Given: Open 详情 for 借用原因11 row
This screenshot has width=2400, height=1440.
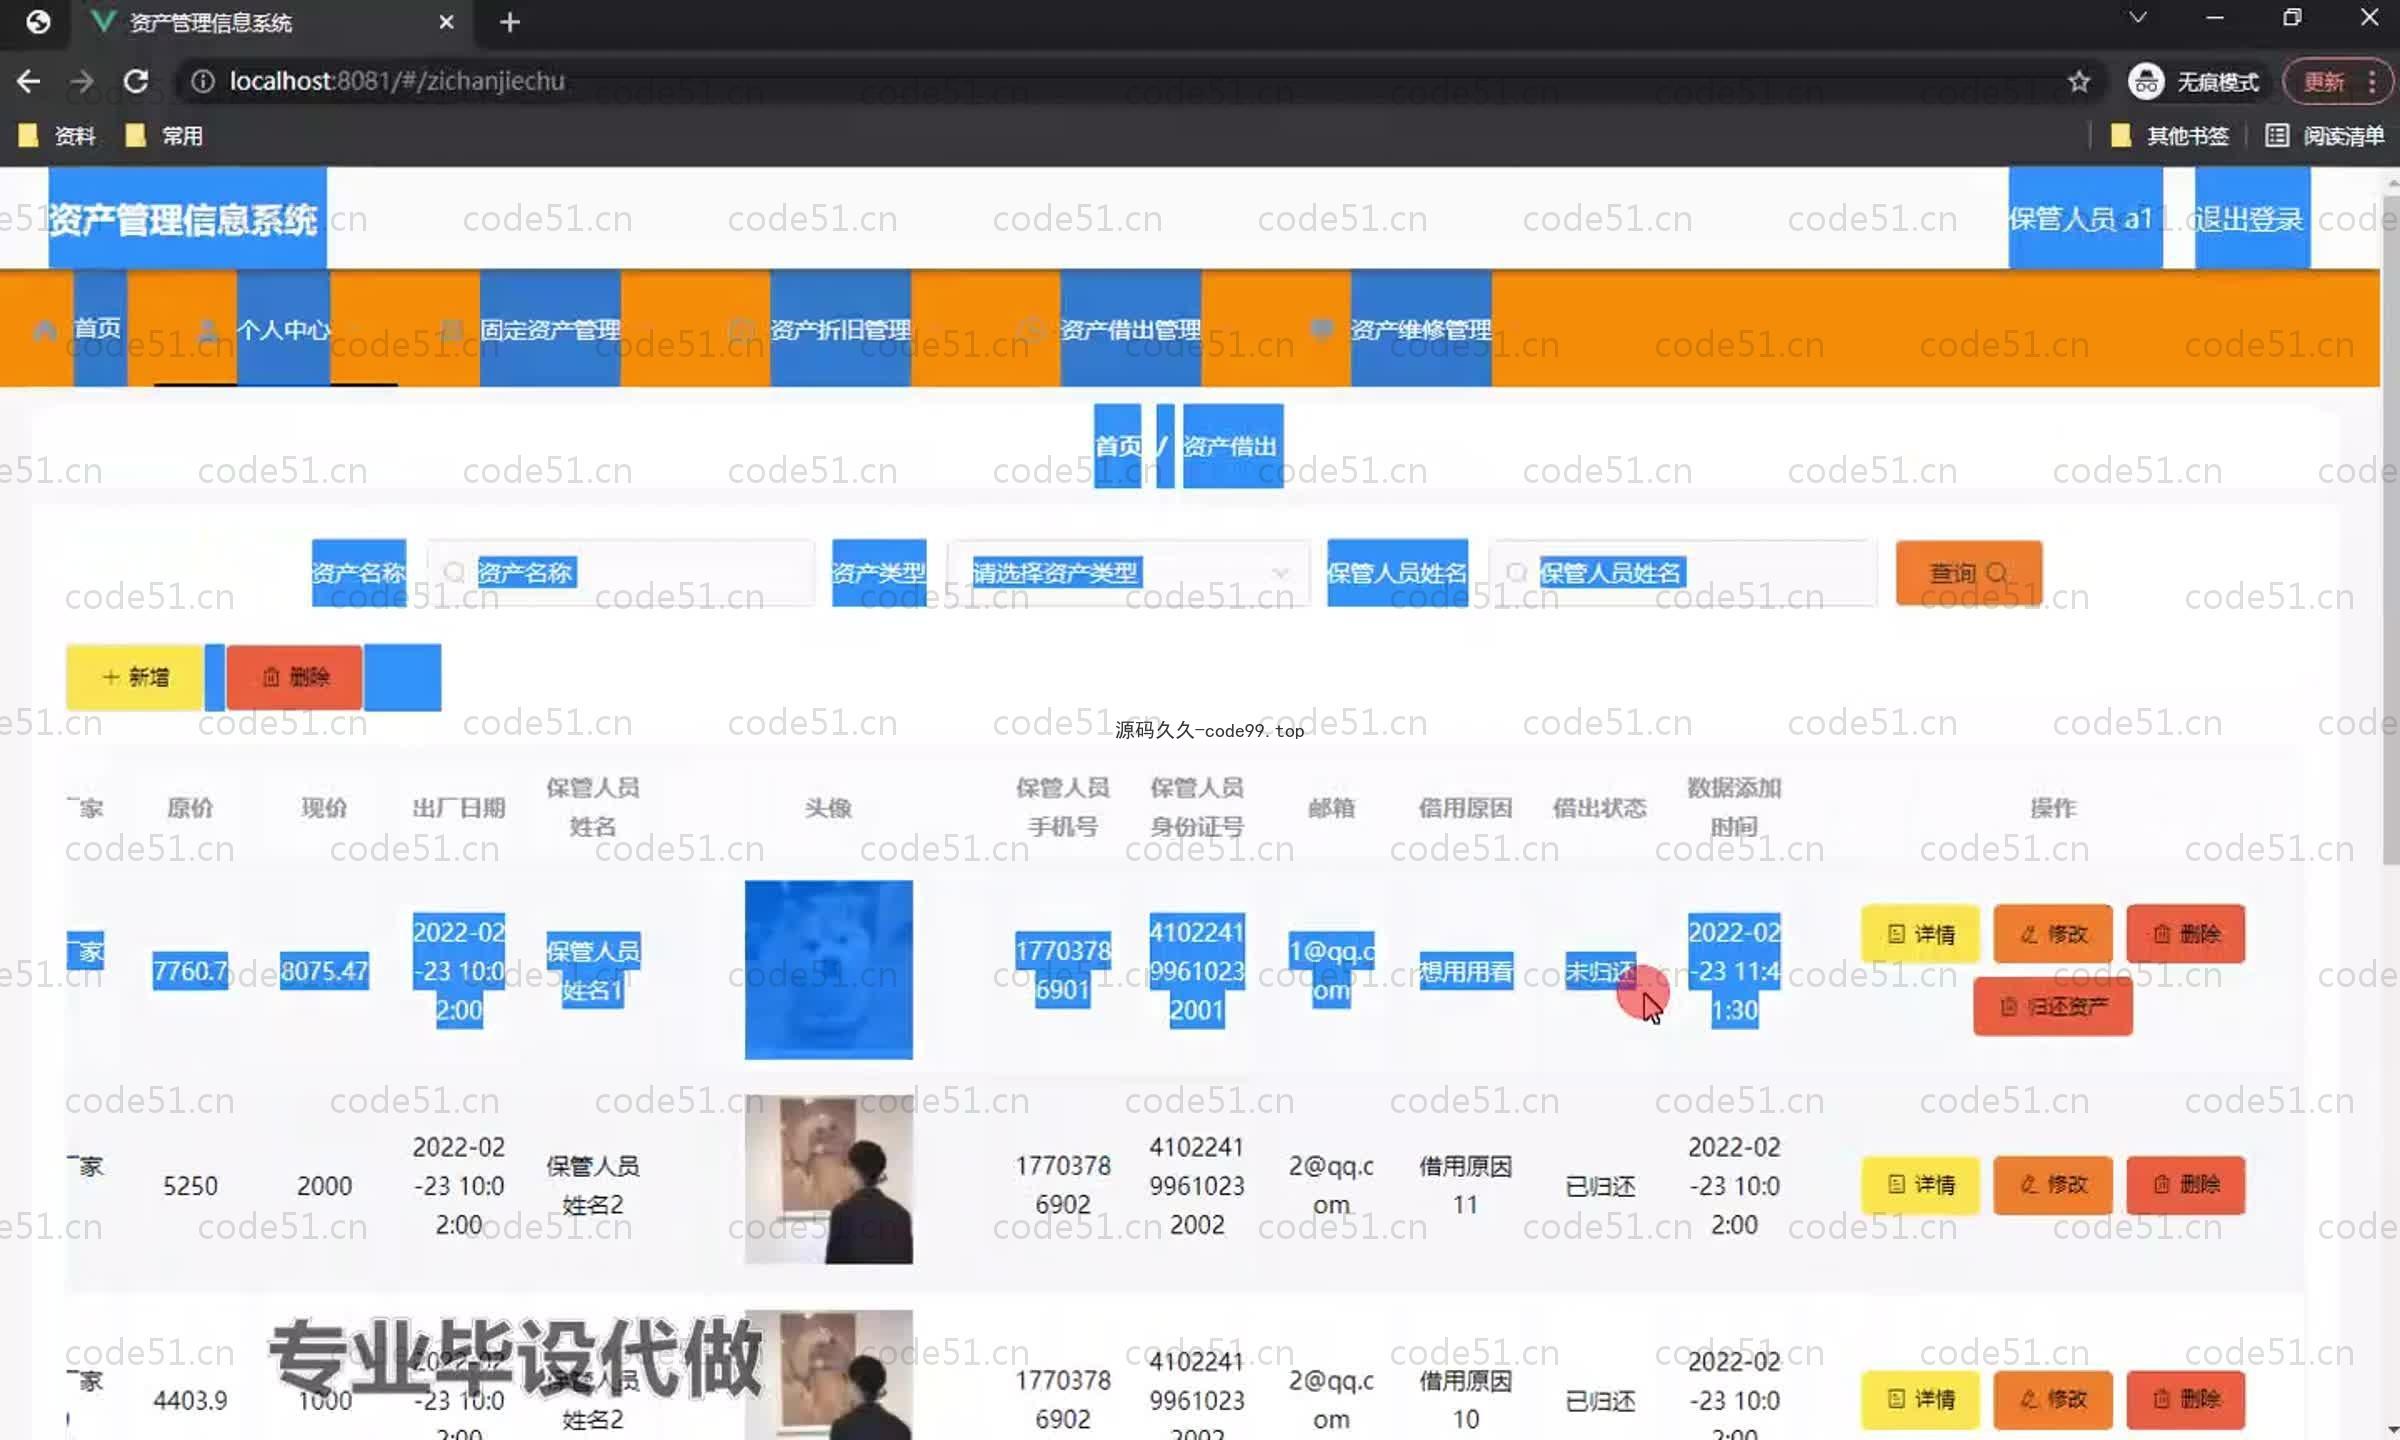Looking at the screenshot, I should coord(1920,1185).
